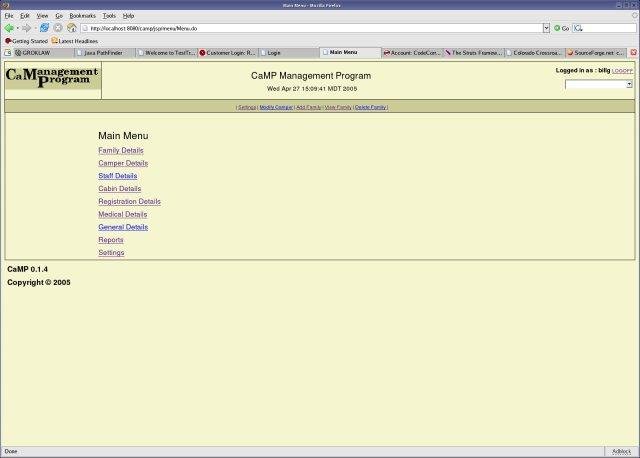Open the Camper Details link
This screenshot has width=640, height=458.
pyautogui.click(x=123, y=163)
